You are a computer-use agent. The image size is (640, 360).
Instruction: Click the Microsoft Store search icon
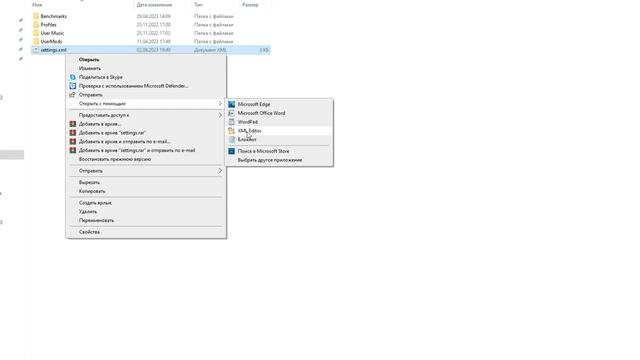231,151
